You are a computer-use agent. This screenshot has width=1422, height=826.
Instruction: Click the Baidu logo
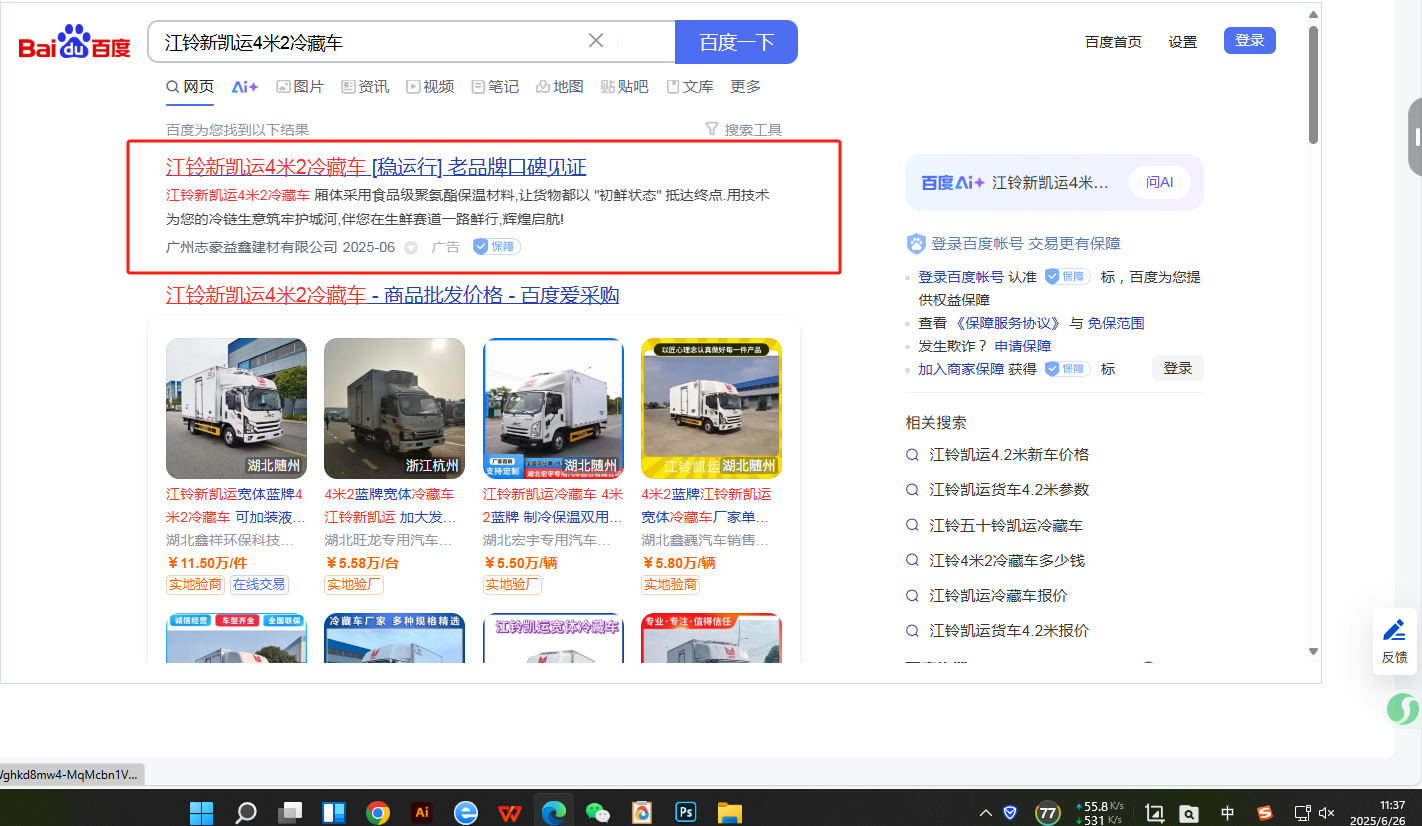(x=74, y=44)
